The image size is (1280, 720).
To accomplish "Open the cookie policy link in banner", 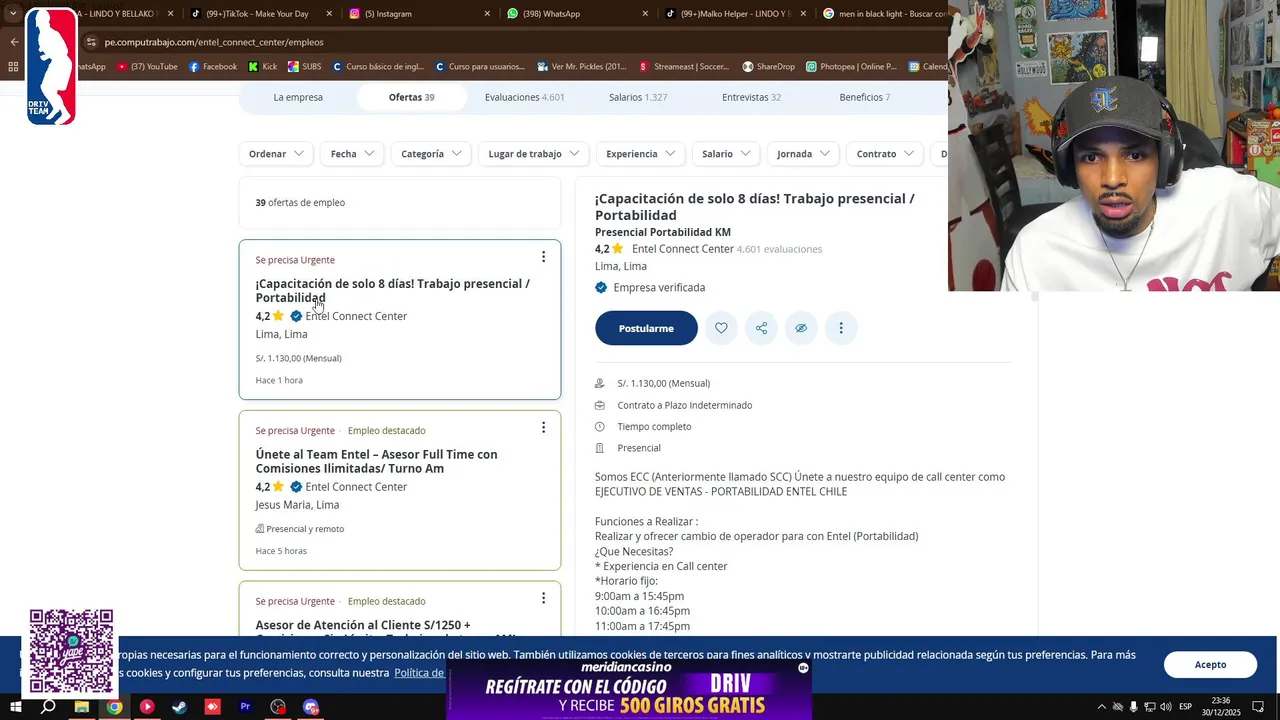I will click(x=420, y=673).
